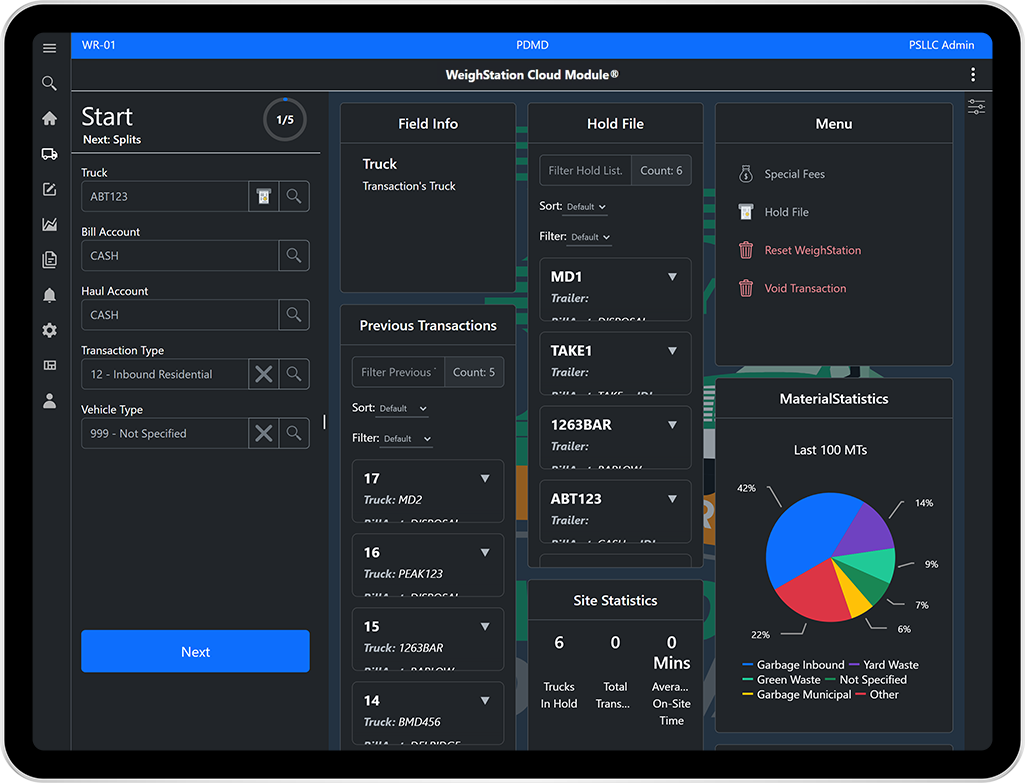Open the user profile sidebar icon
The width and height of the screenshot is (1025, 783).
point(49,401)
